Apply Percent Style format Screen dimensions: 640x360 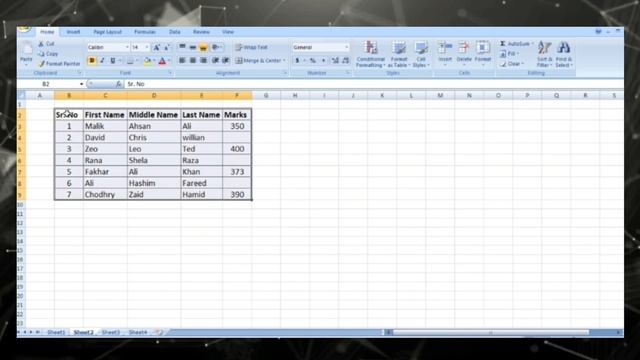point(313,60)
